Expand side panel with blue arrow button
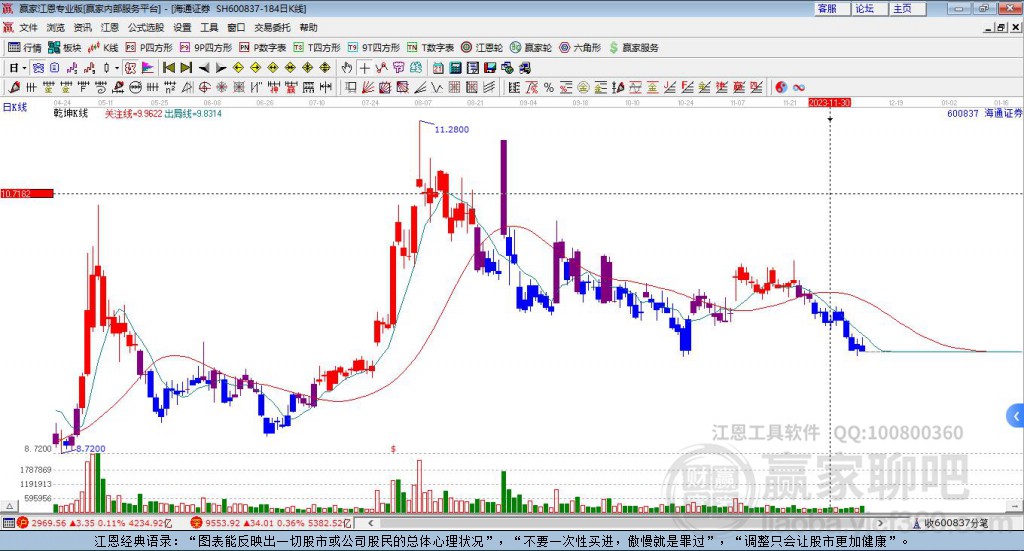1024x551 pixels. tap(1016, 417)
